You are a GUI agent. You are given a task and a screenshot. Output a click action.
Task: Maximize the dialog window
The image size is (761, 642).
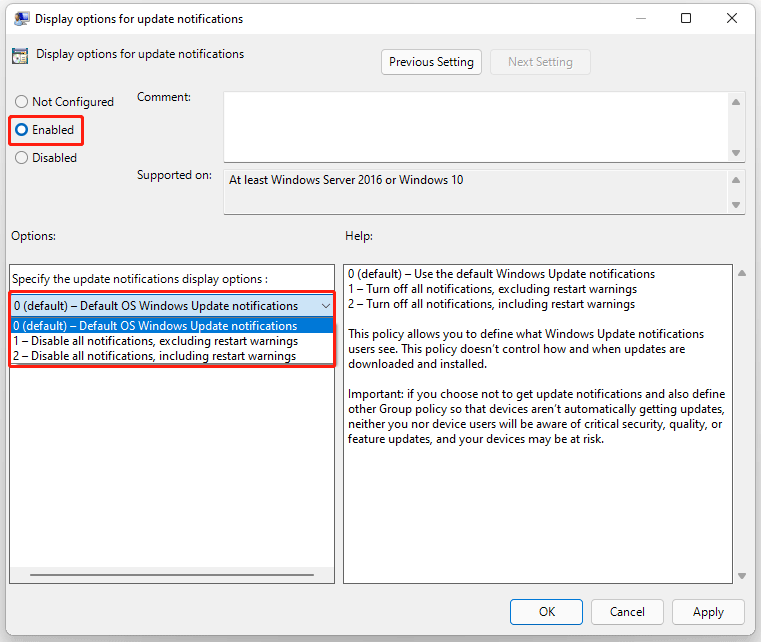click(x=686, y=18)
